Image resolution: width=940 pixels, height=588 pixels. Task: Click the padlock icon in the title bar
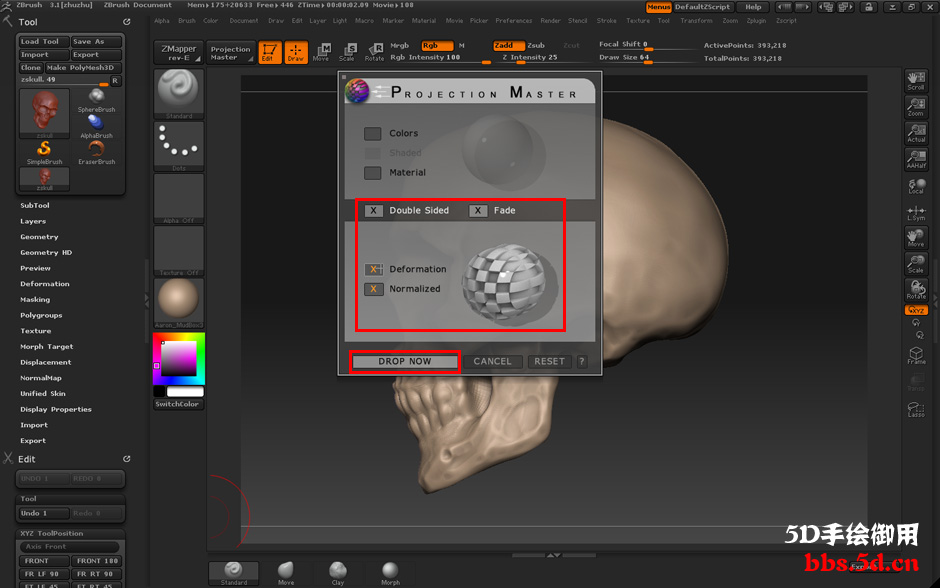point(868,7)
